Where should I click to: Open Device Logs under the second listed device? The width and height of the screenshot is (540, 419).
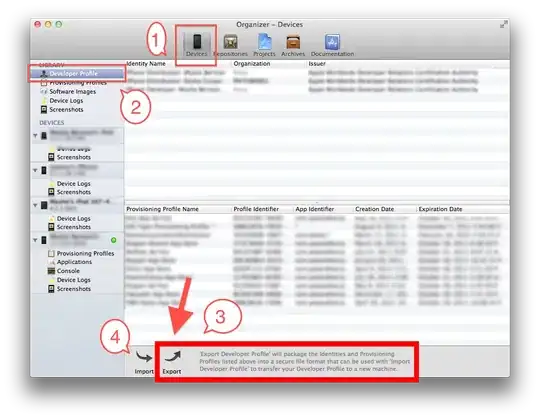coord(69,184)
